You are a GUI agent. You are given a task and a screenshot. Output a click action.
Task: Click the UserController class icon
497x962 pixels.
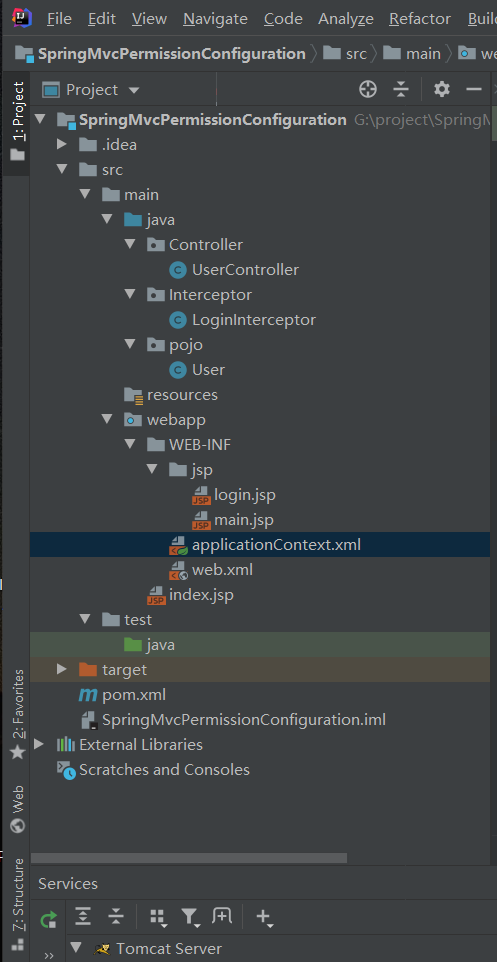178,270
